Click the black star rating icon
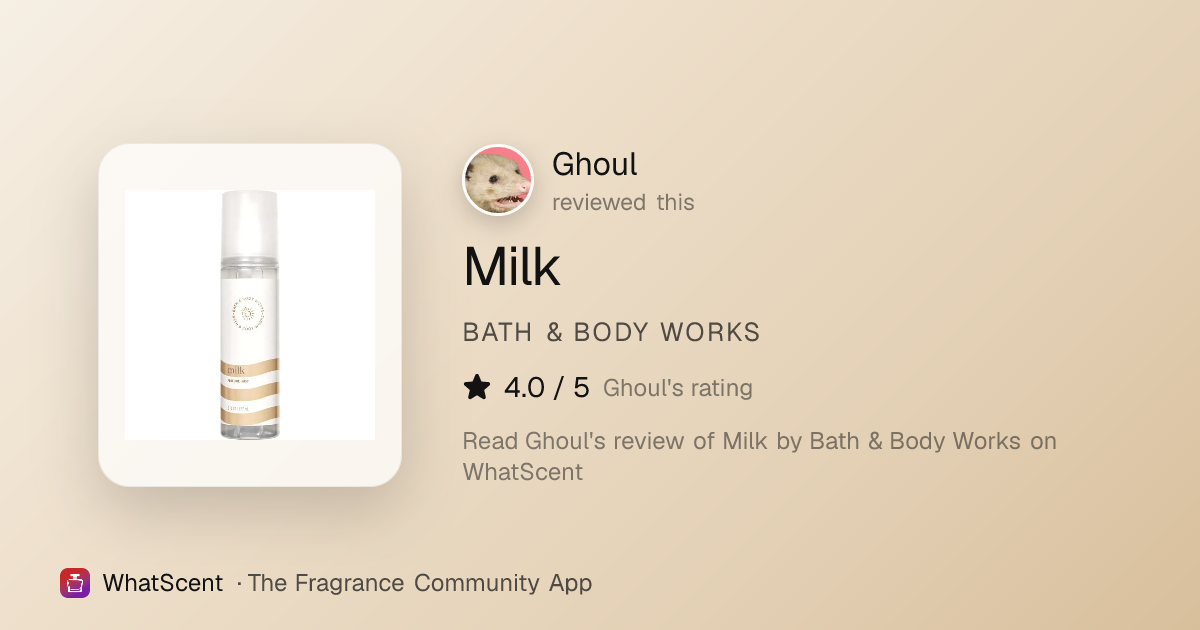The image size is (1200, 630). (x=477, y=388)
